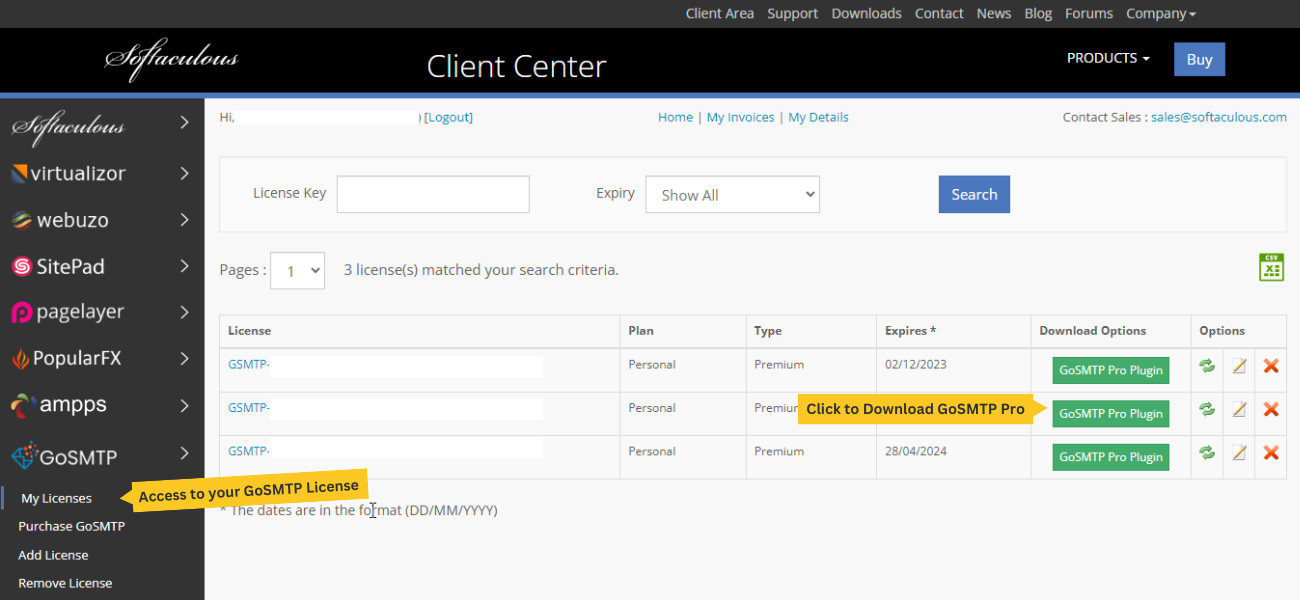Click the blue Buy button

click(x=1199, y=59)
